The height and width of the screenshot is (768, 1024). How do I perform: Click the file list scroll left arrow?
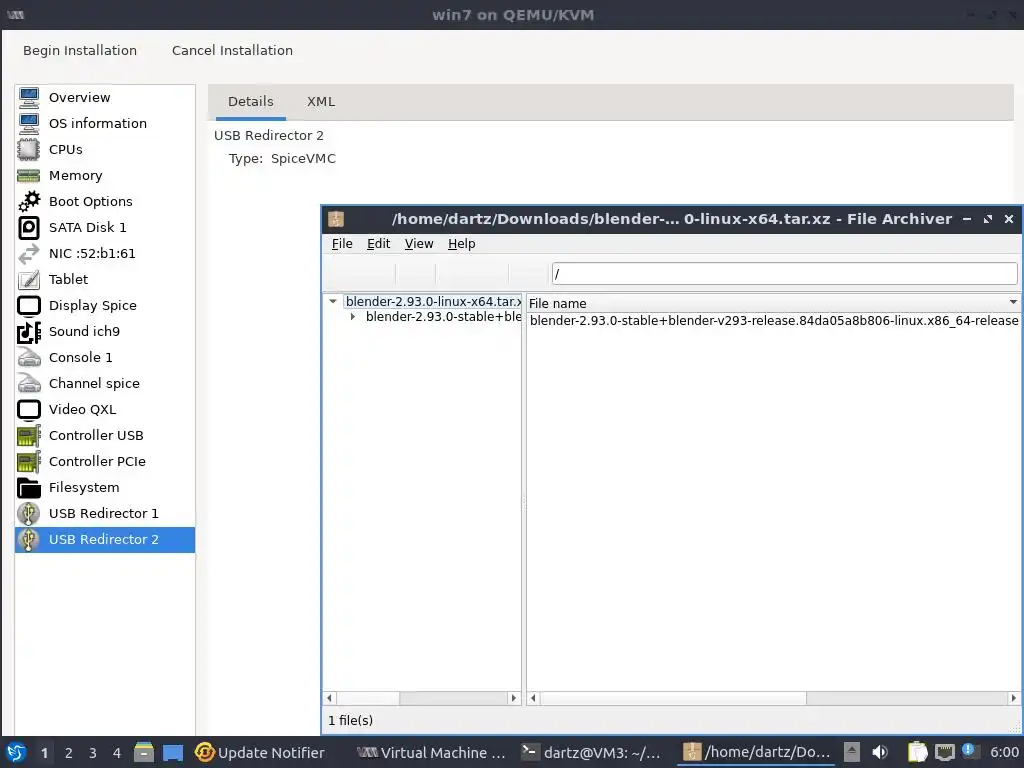[533, 698]
